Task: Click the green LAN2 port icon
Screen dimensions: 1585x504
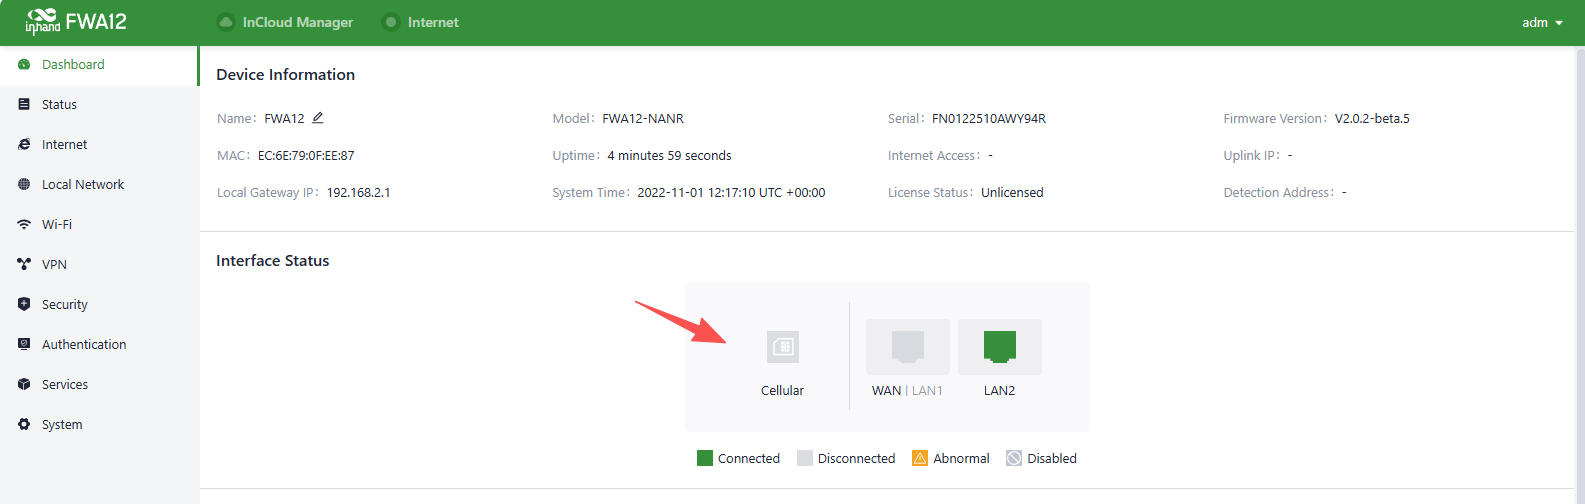Action: tap(999, 347)
